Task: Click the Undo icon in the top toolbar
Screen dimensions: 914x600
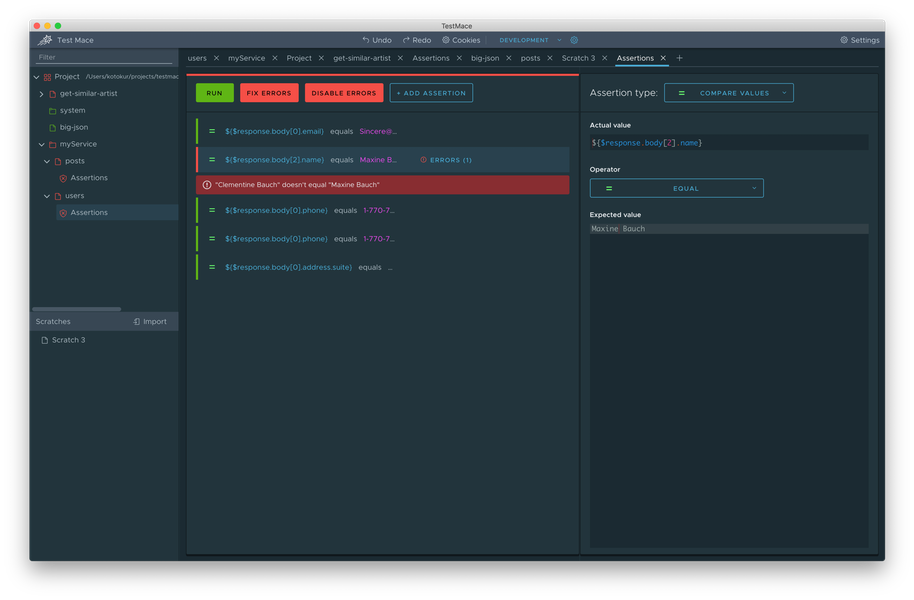Action: (x=366, y=40)
